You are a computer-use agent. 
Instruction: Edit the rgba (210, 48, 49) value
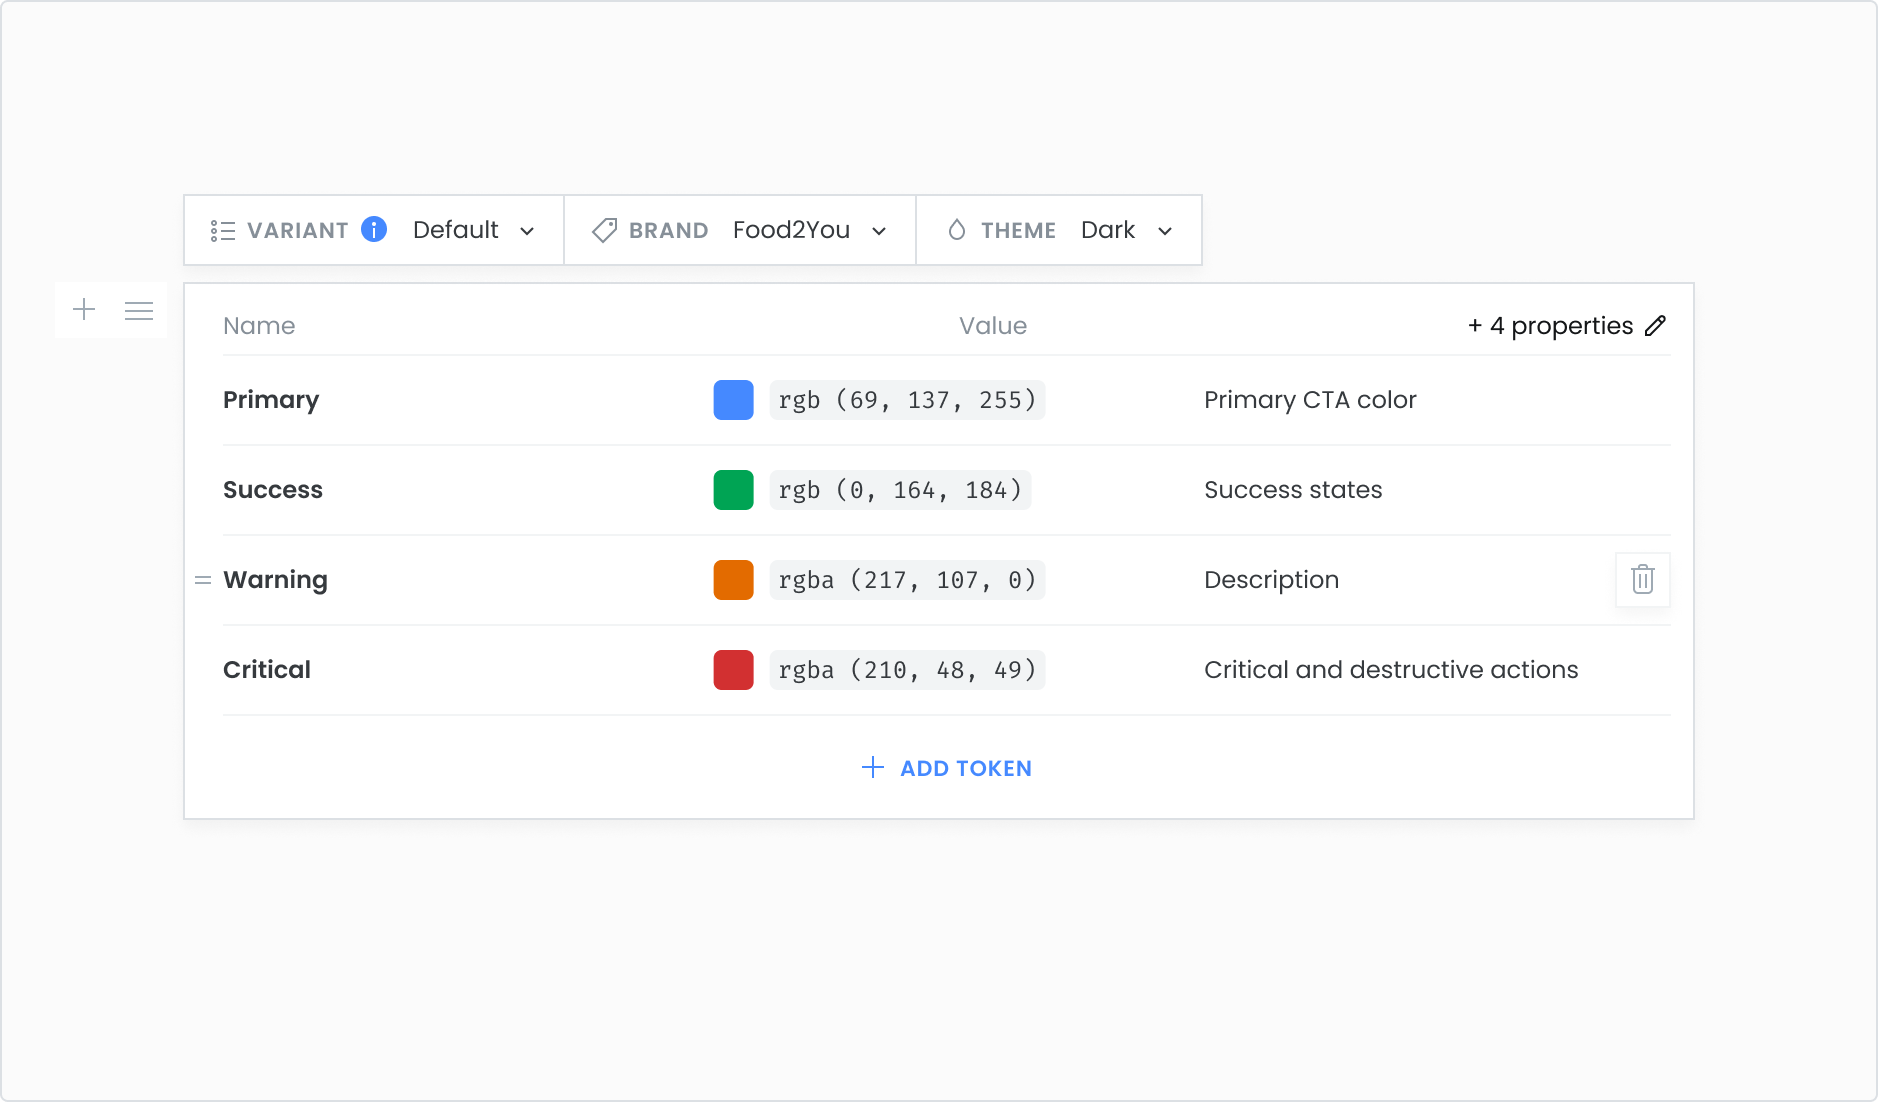pos(907,670)
